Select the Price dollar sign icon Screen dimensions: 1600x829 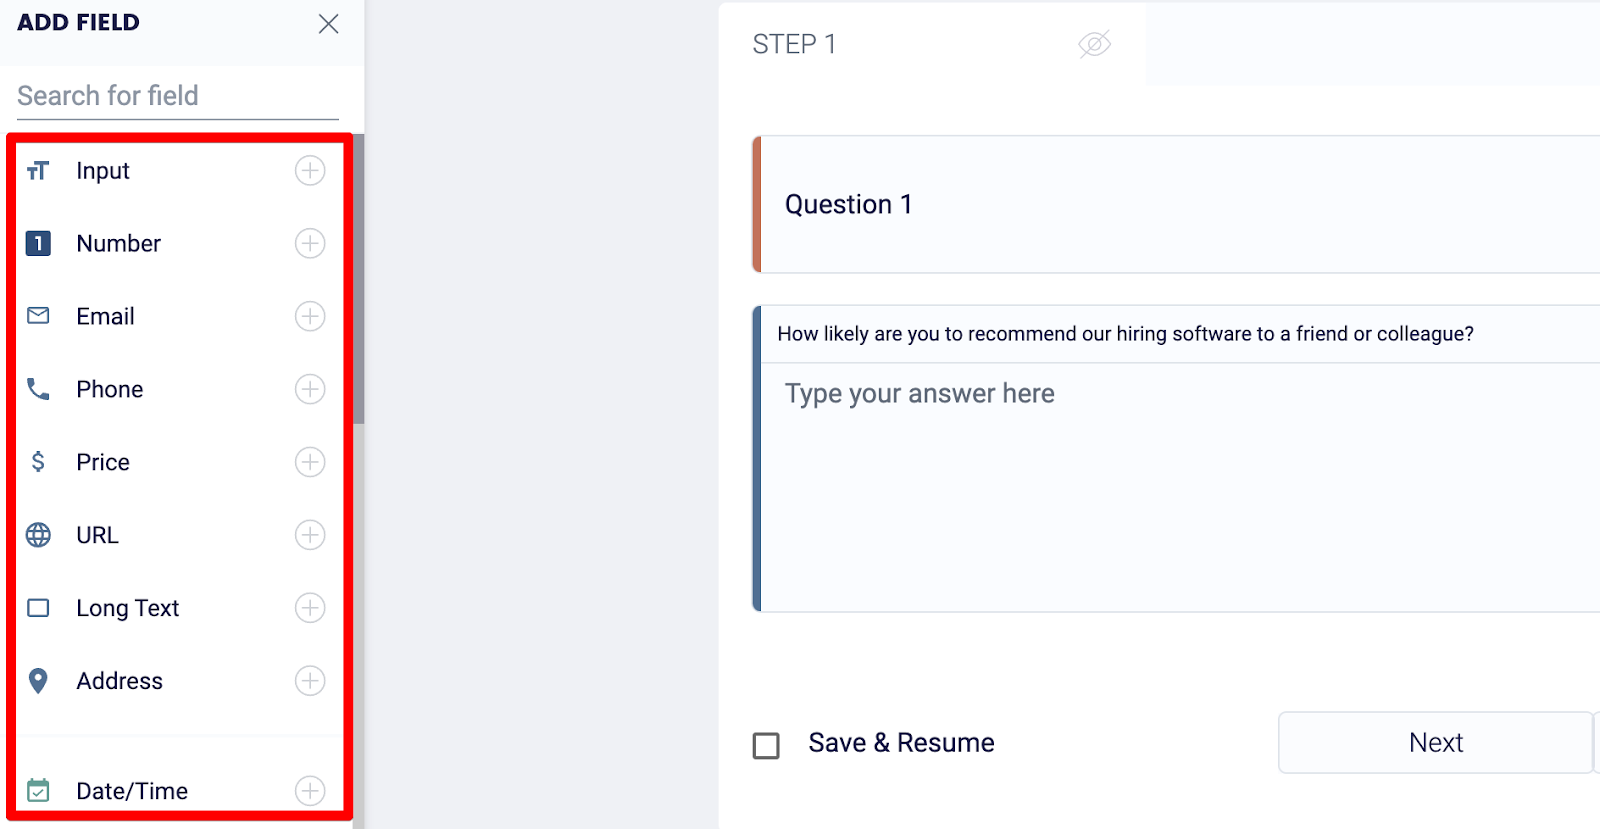[x=38, y=462]
